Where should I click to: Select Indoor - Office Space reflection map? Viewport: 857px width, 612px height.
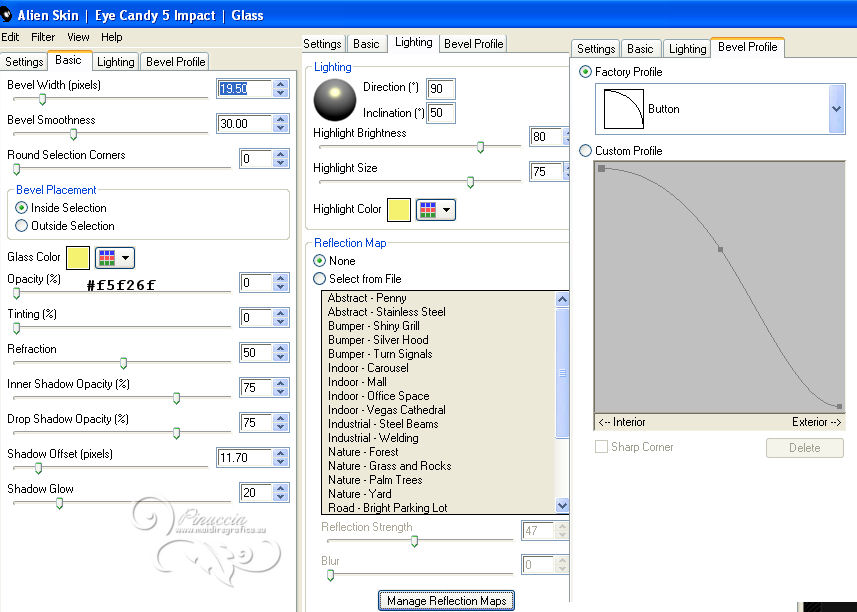(x=378, y=396)
